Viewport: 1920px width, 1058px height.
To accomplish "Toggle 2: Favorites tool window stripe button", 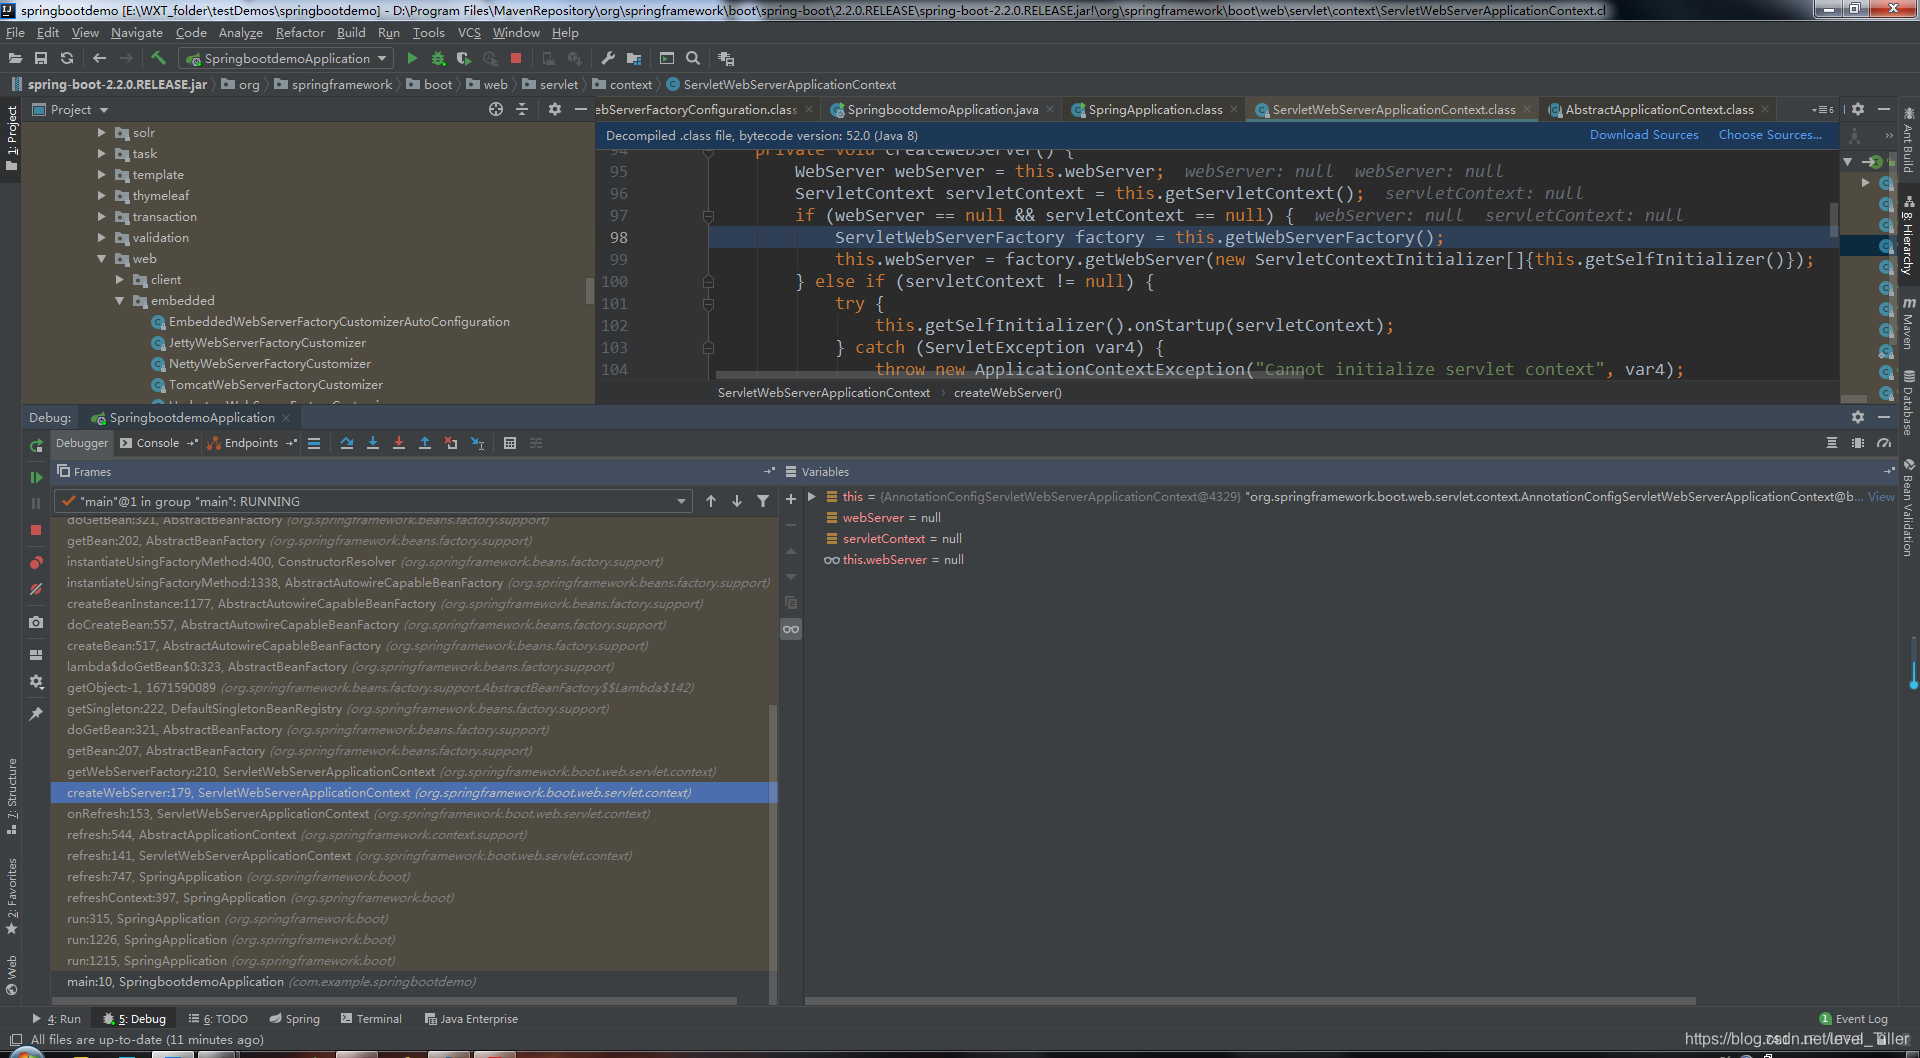I will point(12,895).
